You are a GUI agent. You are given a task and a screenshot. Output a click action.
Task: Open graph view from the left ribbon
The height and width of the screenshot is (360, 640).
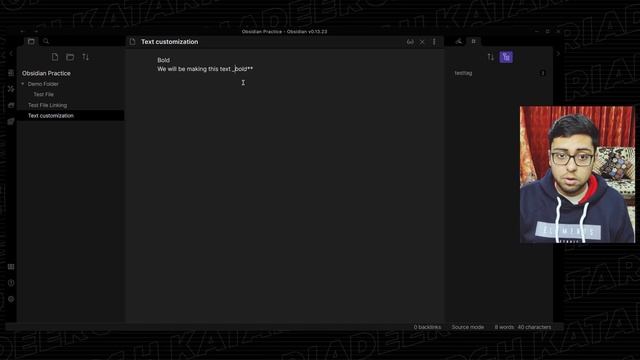(x=11, y=89)
